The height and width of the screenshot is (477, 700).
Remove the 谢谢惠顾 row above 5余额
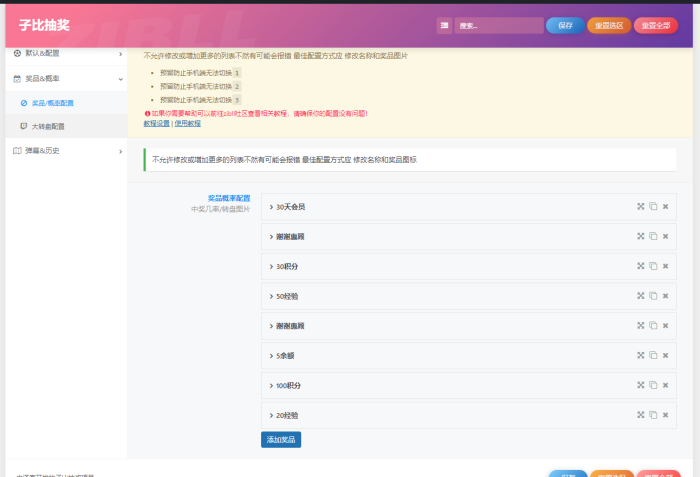665,326
